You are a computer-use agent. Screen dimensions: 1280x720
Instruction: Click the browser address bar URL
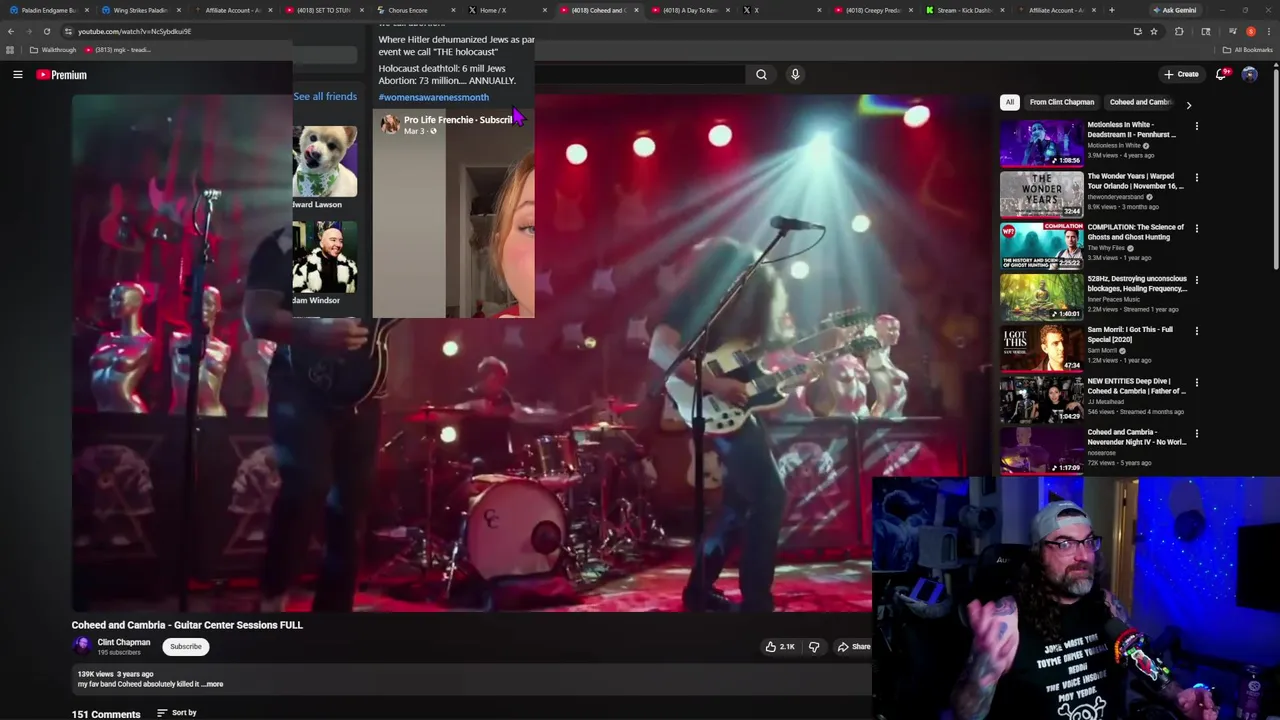coord(134,31)
